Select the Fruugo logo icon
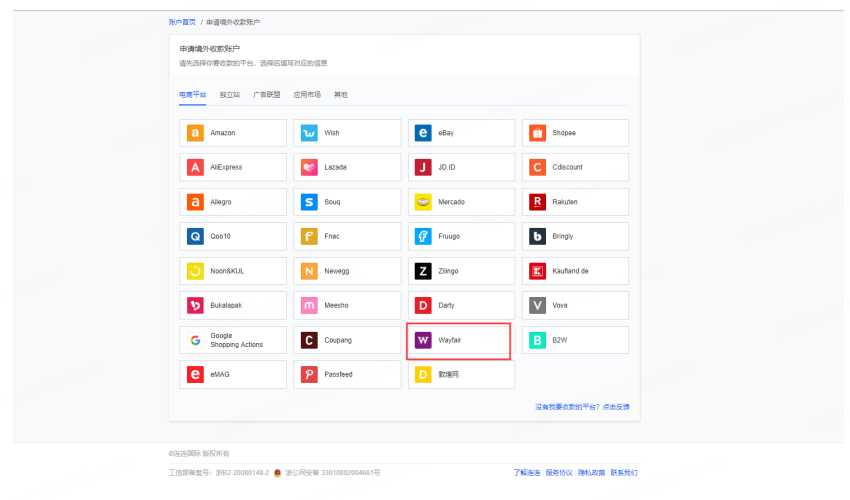 point(423,236)
